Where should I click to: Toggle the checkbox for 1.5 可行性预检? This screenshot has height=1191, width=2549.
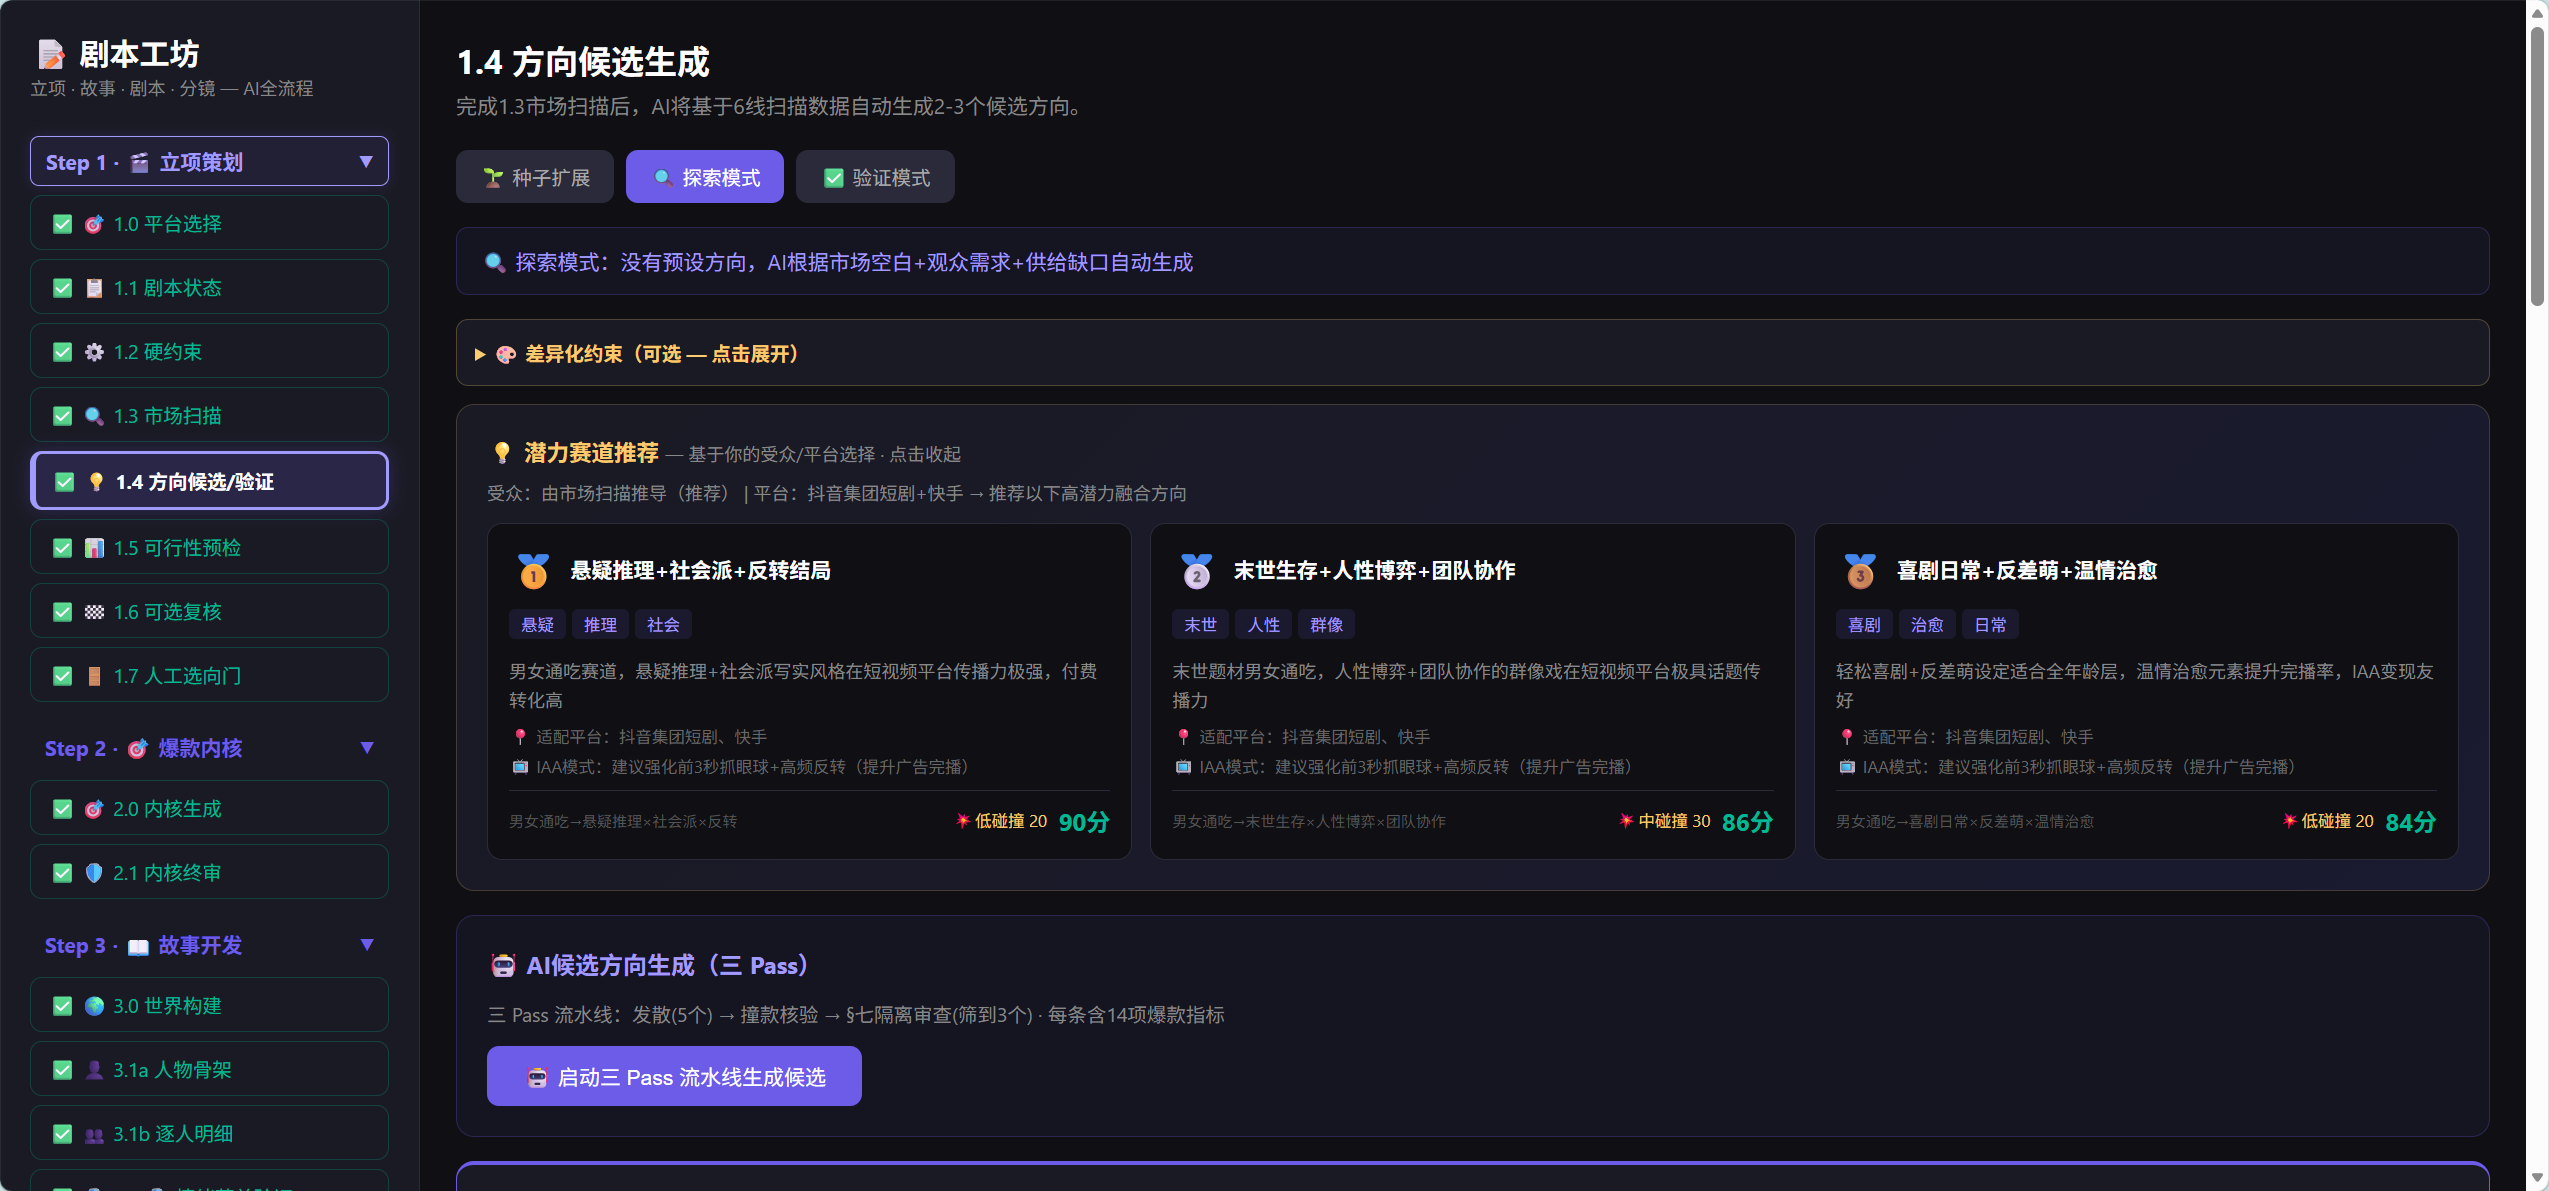(x=63, y=548)
